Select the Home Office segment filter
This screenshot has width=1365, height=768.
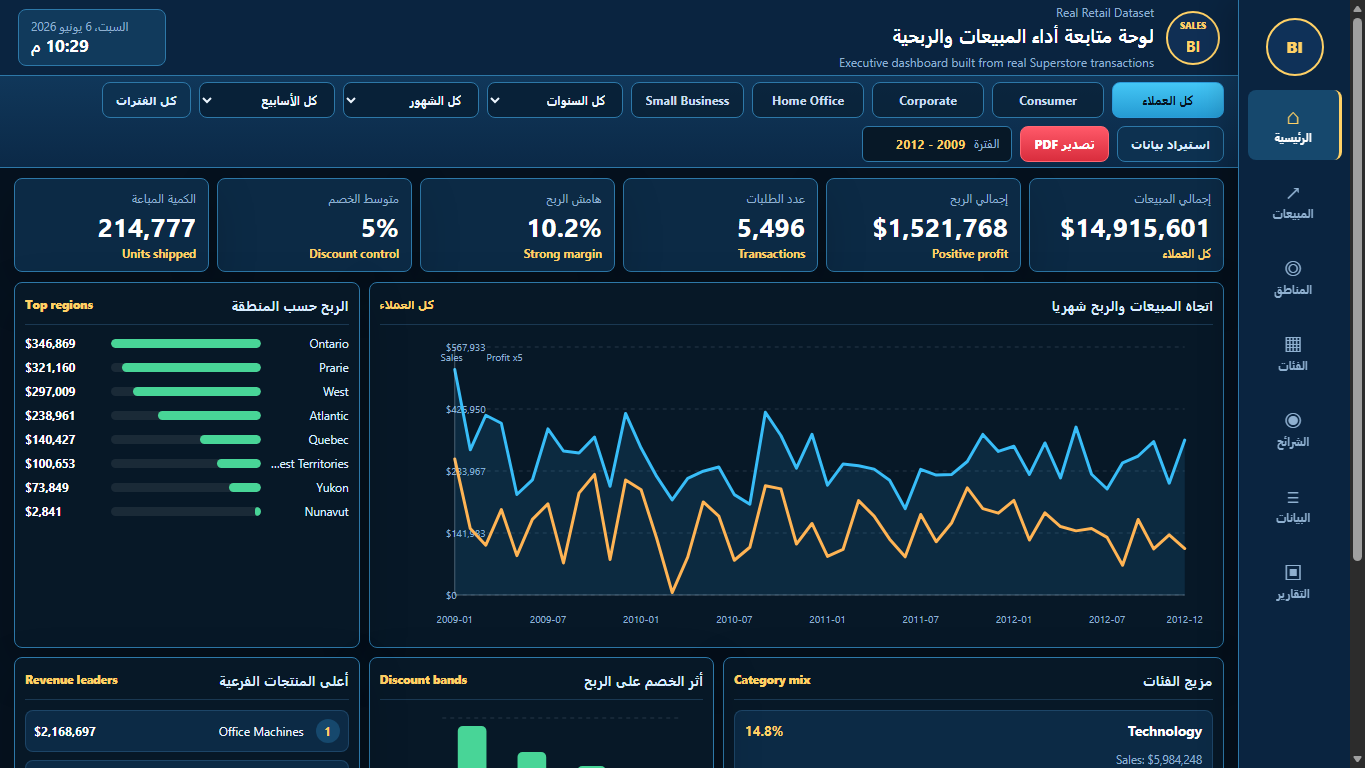808,100
